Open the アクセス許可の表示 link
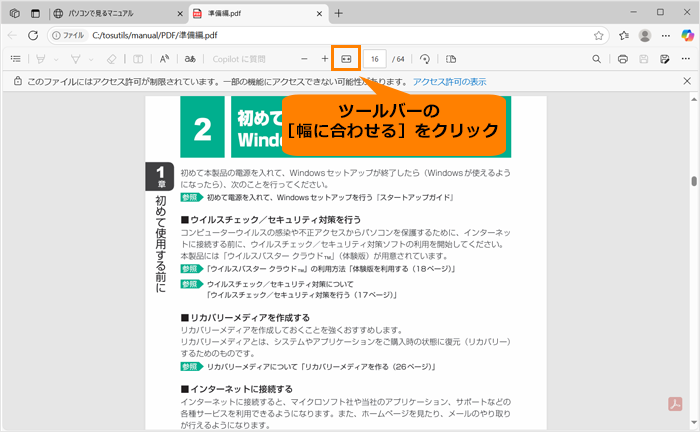 (x=449, y=82)
